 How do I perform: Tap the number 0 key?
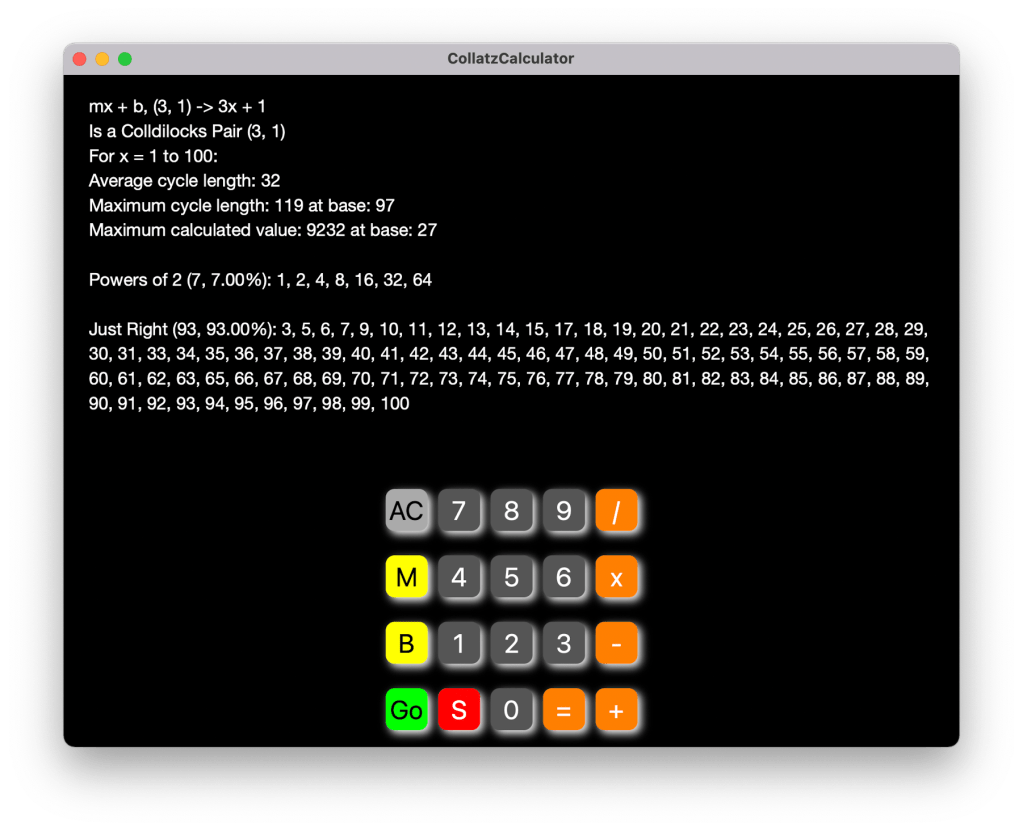[511, 711]
